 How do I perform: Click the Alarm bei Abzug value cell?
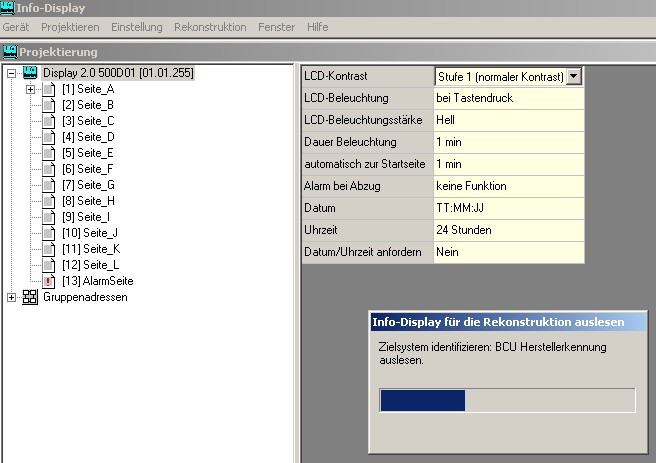click(x=507, y=186)
